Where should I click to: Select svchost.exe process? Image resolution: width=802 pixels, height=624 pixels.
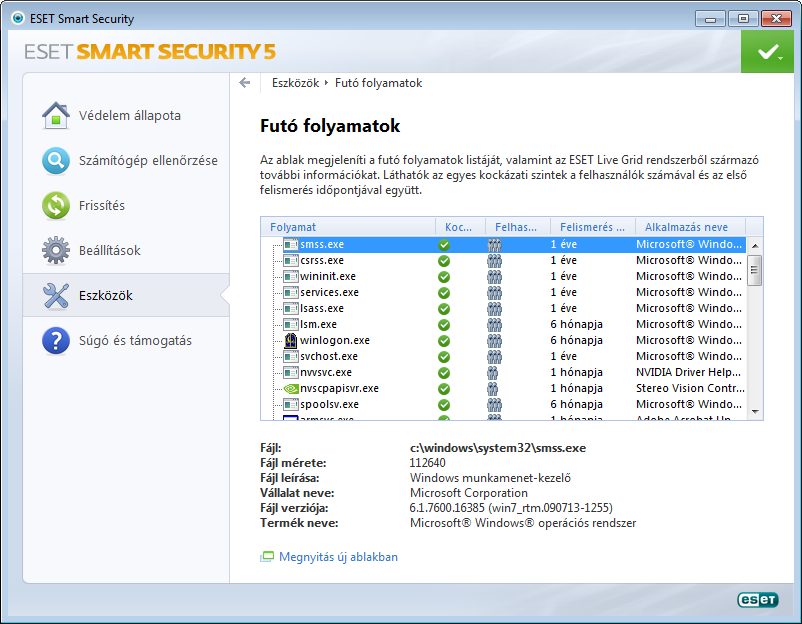click(503, 356)
